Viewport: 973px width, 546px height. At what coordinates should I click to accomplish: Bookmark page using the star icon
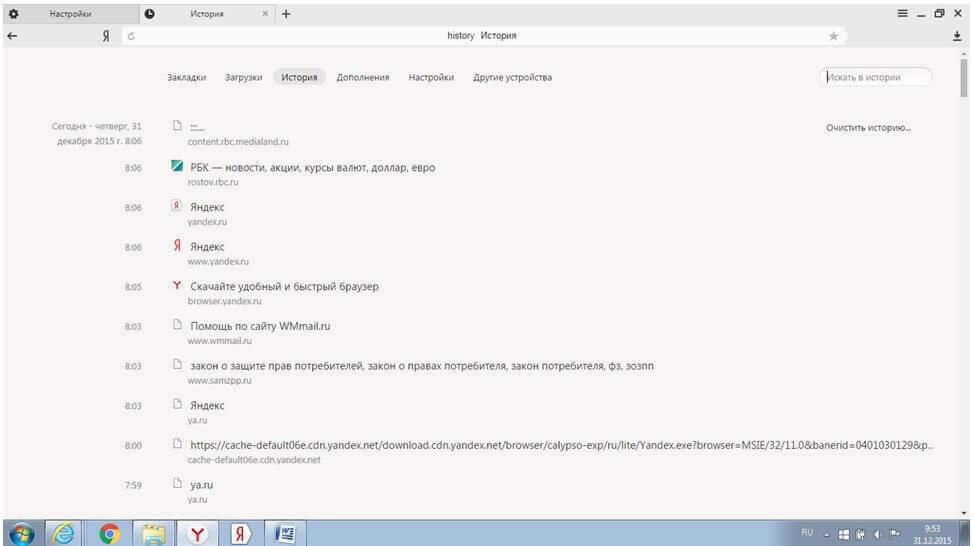(833, 36)
